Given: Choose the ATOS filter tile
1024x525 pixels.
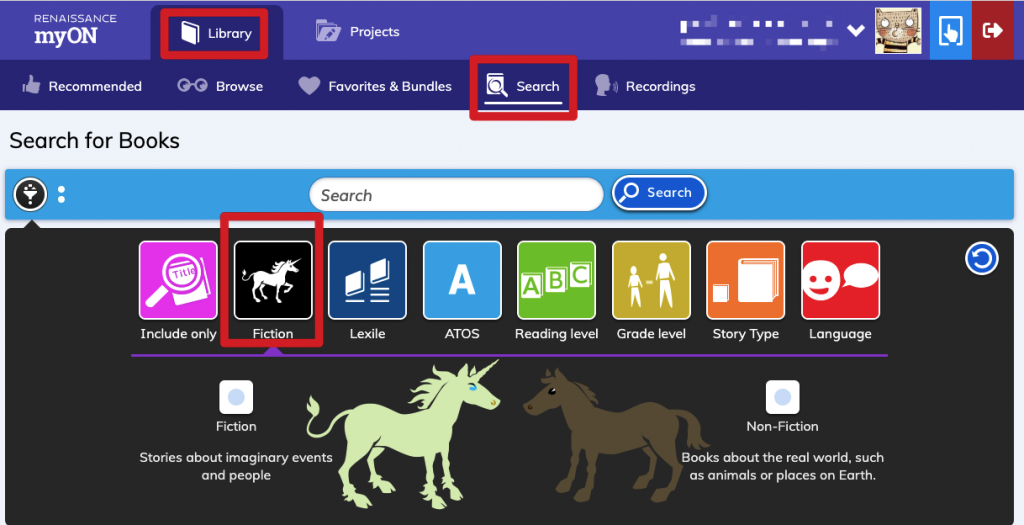Looking at the screenshot, I should point(462,280).
